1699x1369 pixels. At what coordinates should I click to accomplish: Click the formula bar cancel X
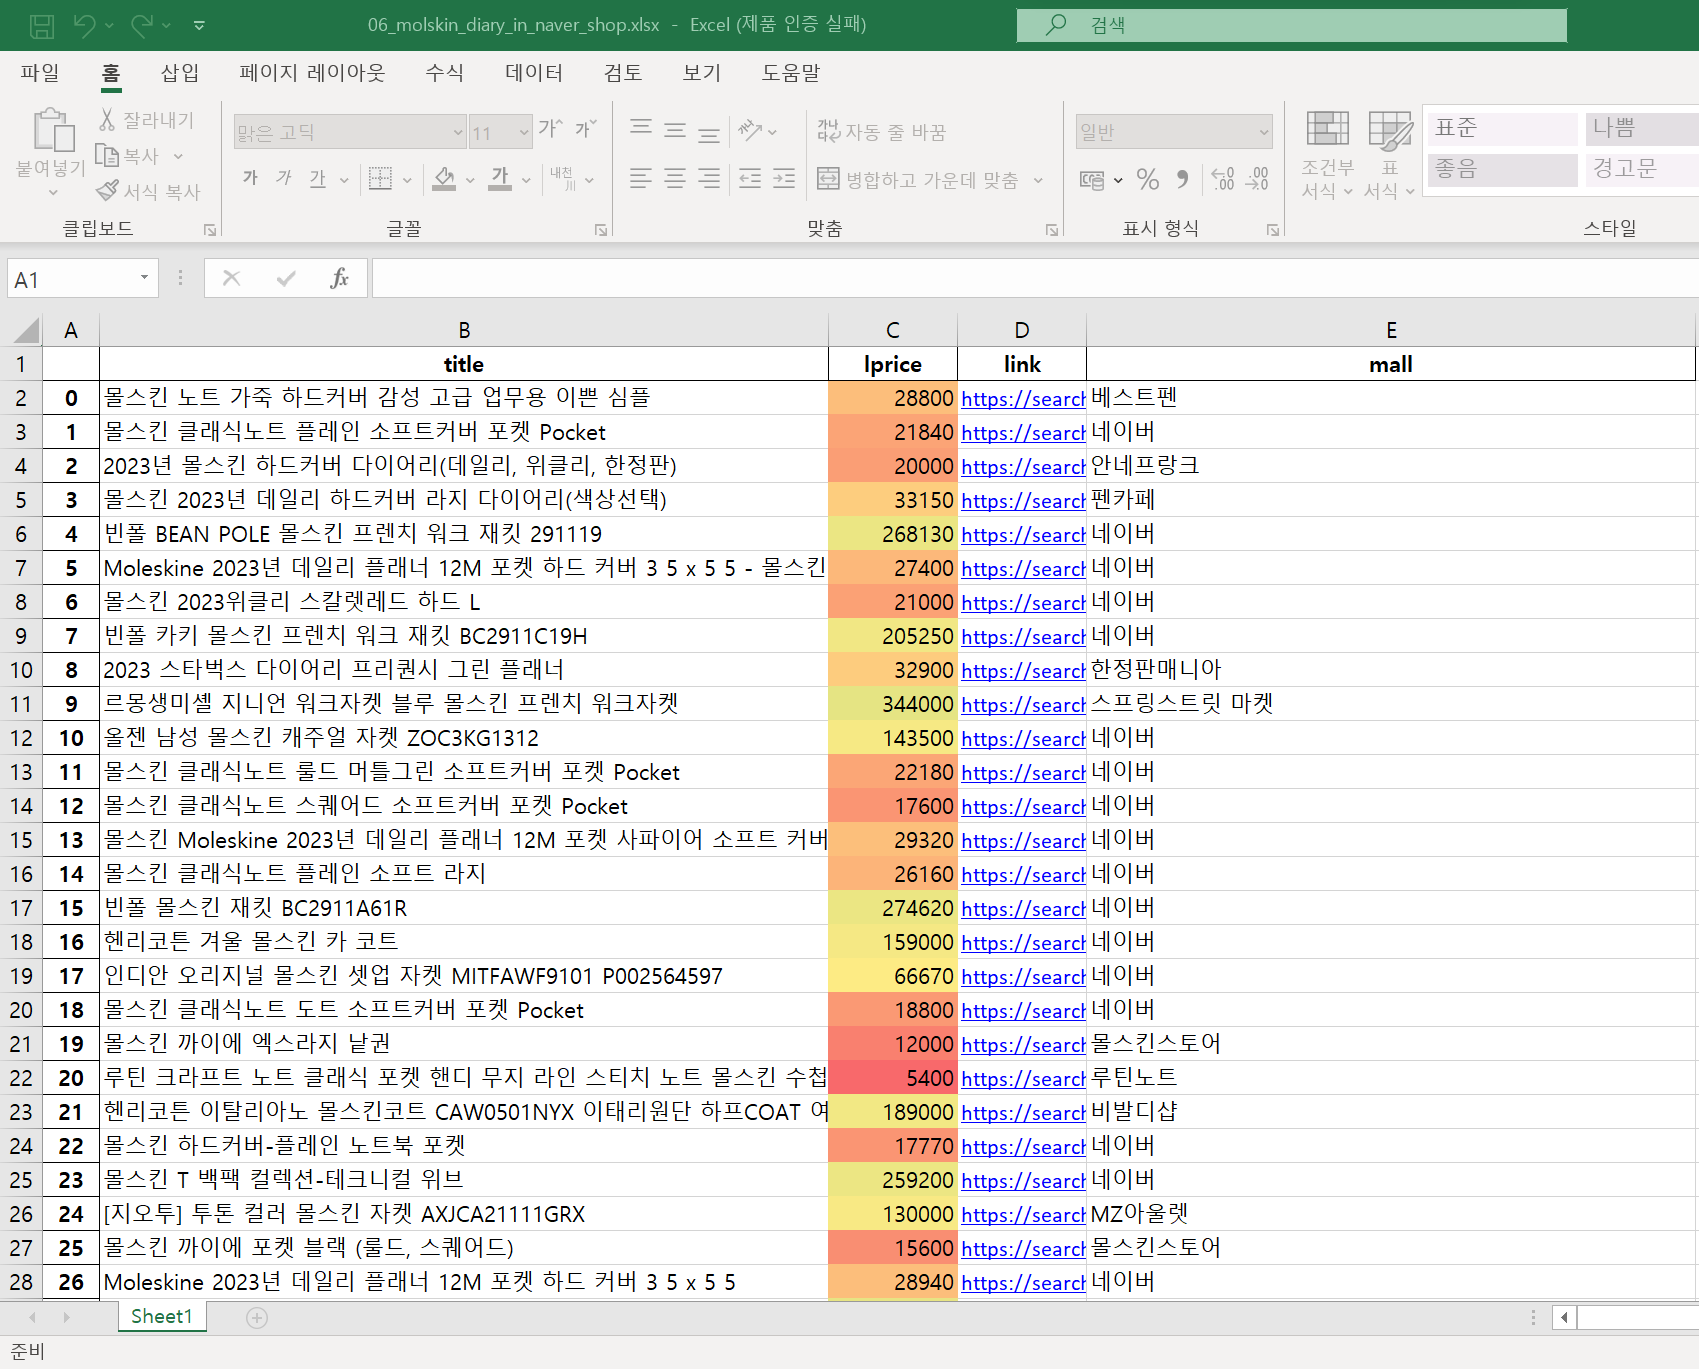pyautogui.click(x=231, y=278)
